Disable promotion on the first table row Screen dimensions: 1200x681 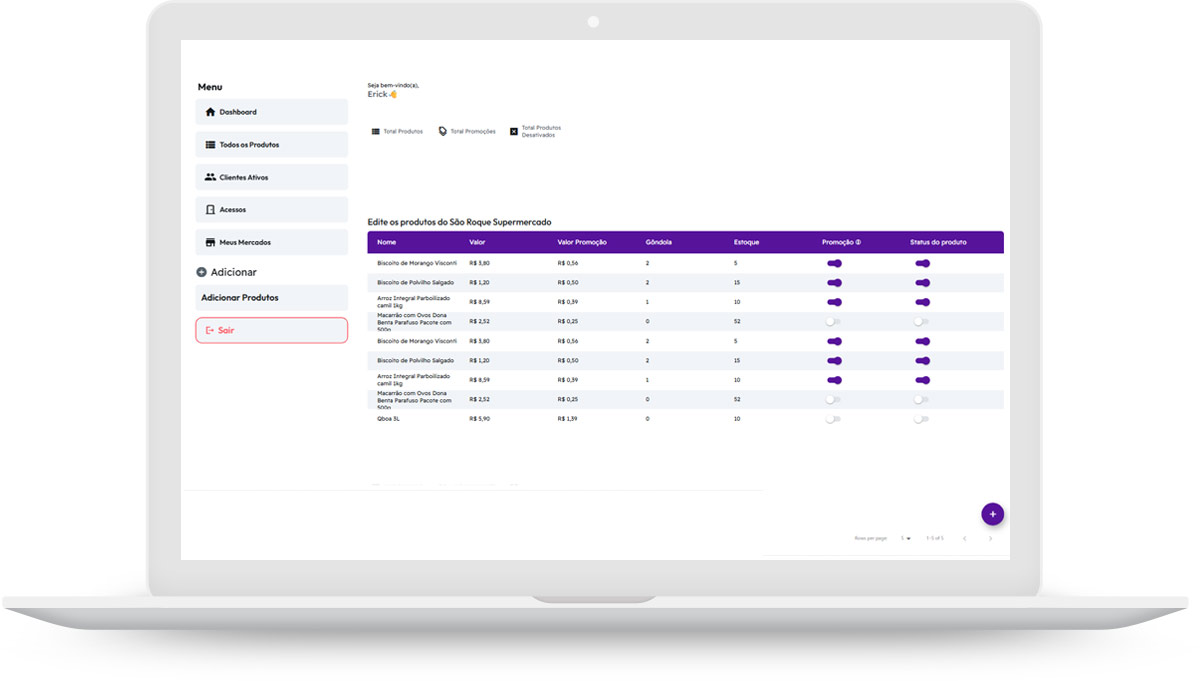pos(833,263)
